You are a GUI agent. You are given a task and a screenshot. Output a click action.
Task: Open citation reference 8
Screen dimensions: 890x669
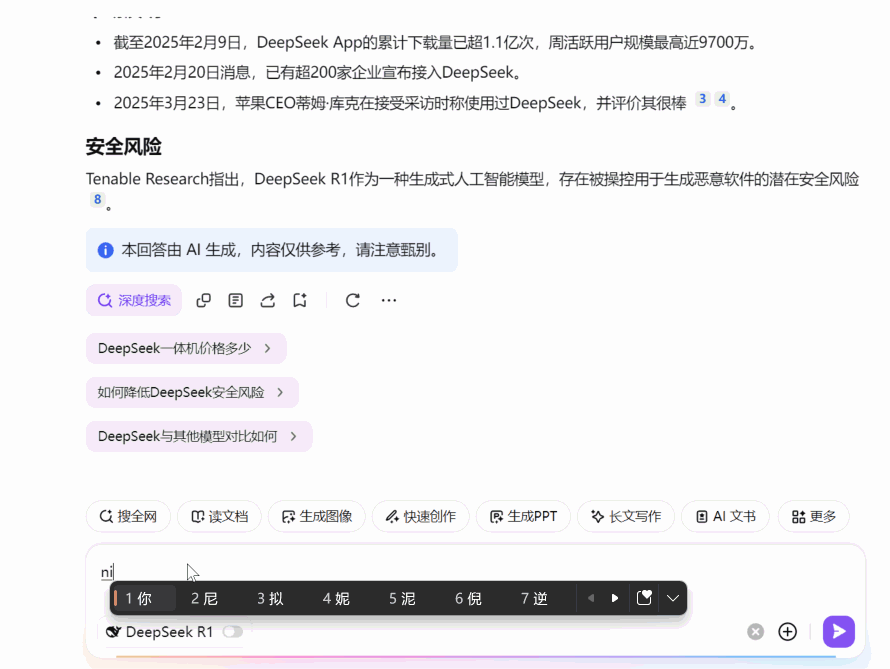[x=98, y=199]
